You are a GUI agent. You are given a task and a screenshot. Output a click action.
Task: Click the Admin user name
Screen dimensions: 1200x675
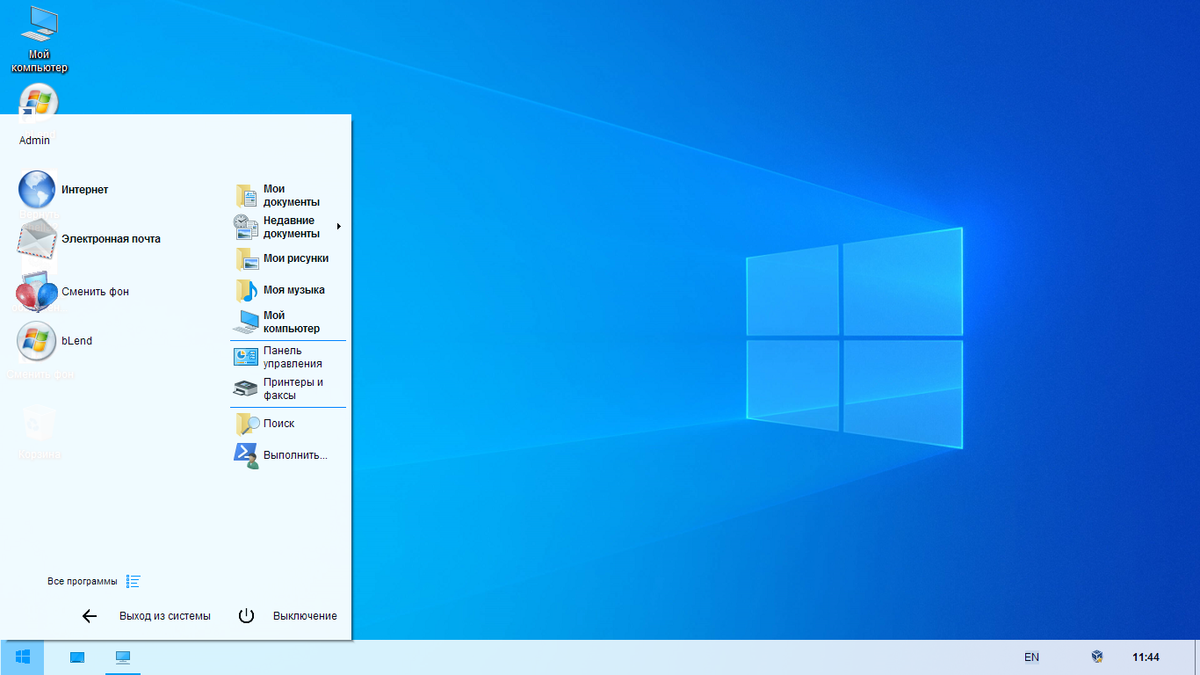[x=34, y=140]
